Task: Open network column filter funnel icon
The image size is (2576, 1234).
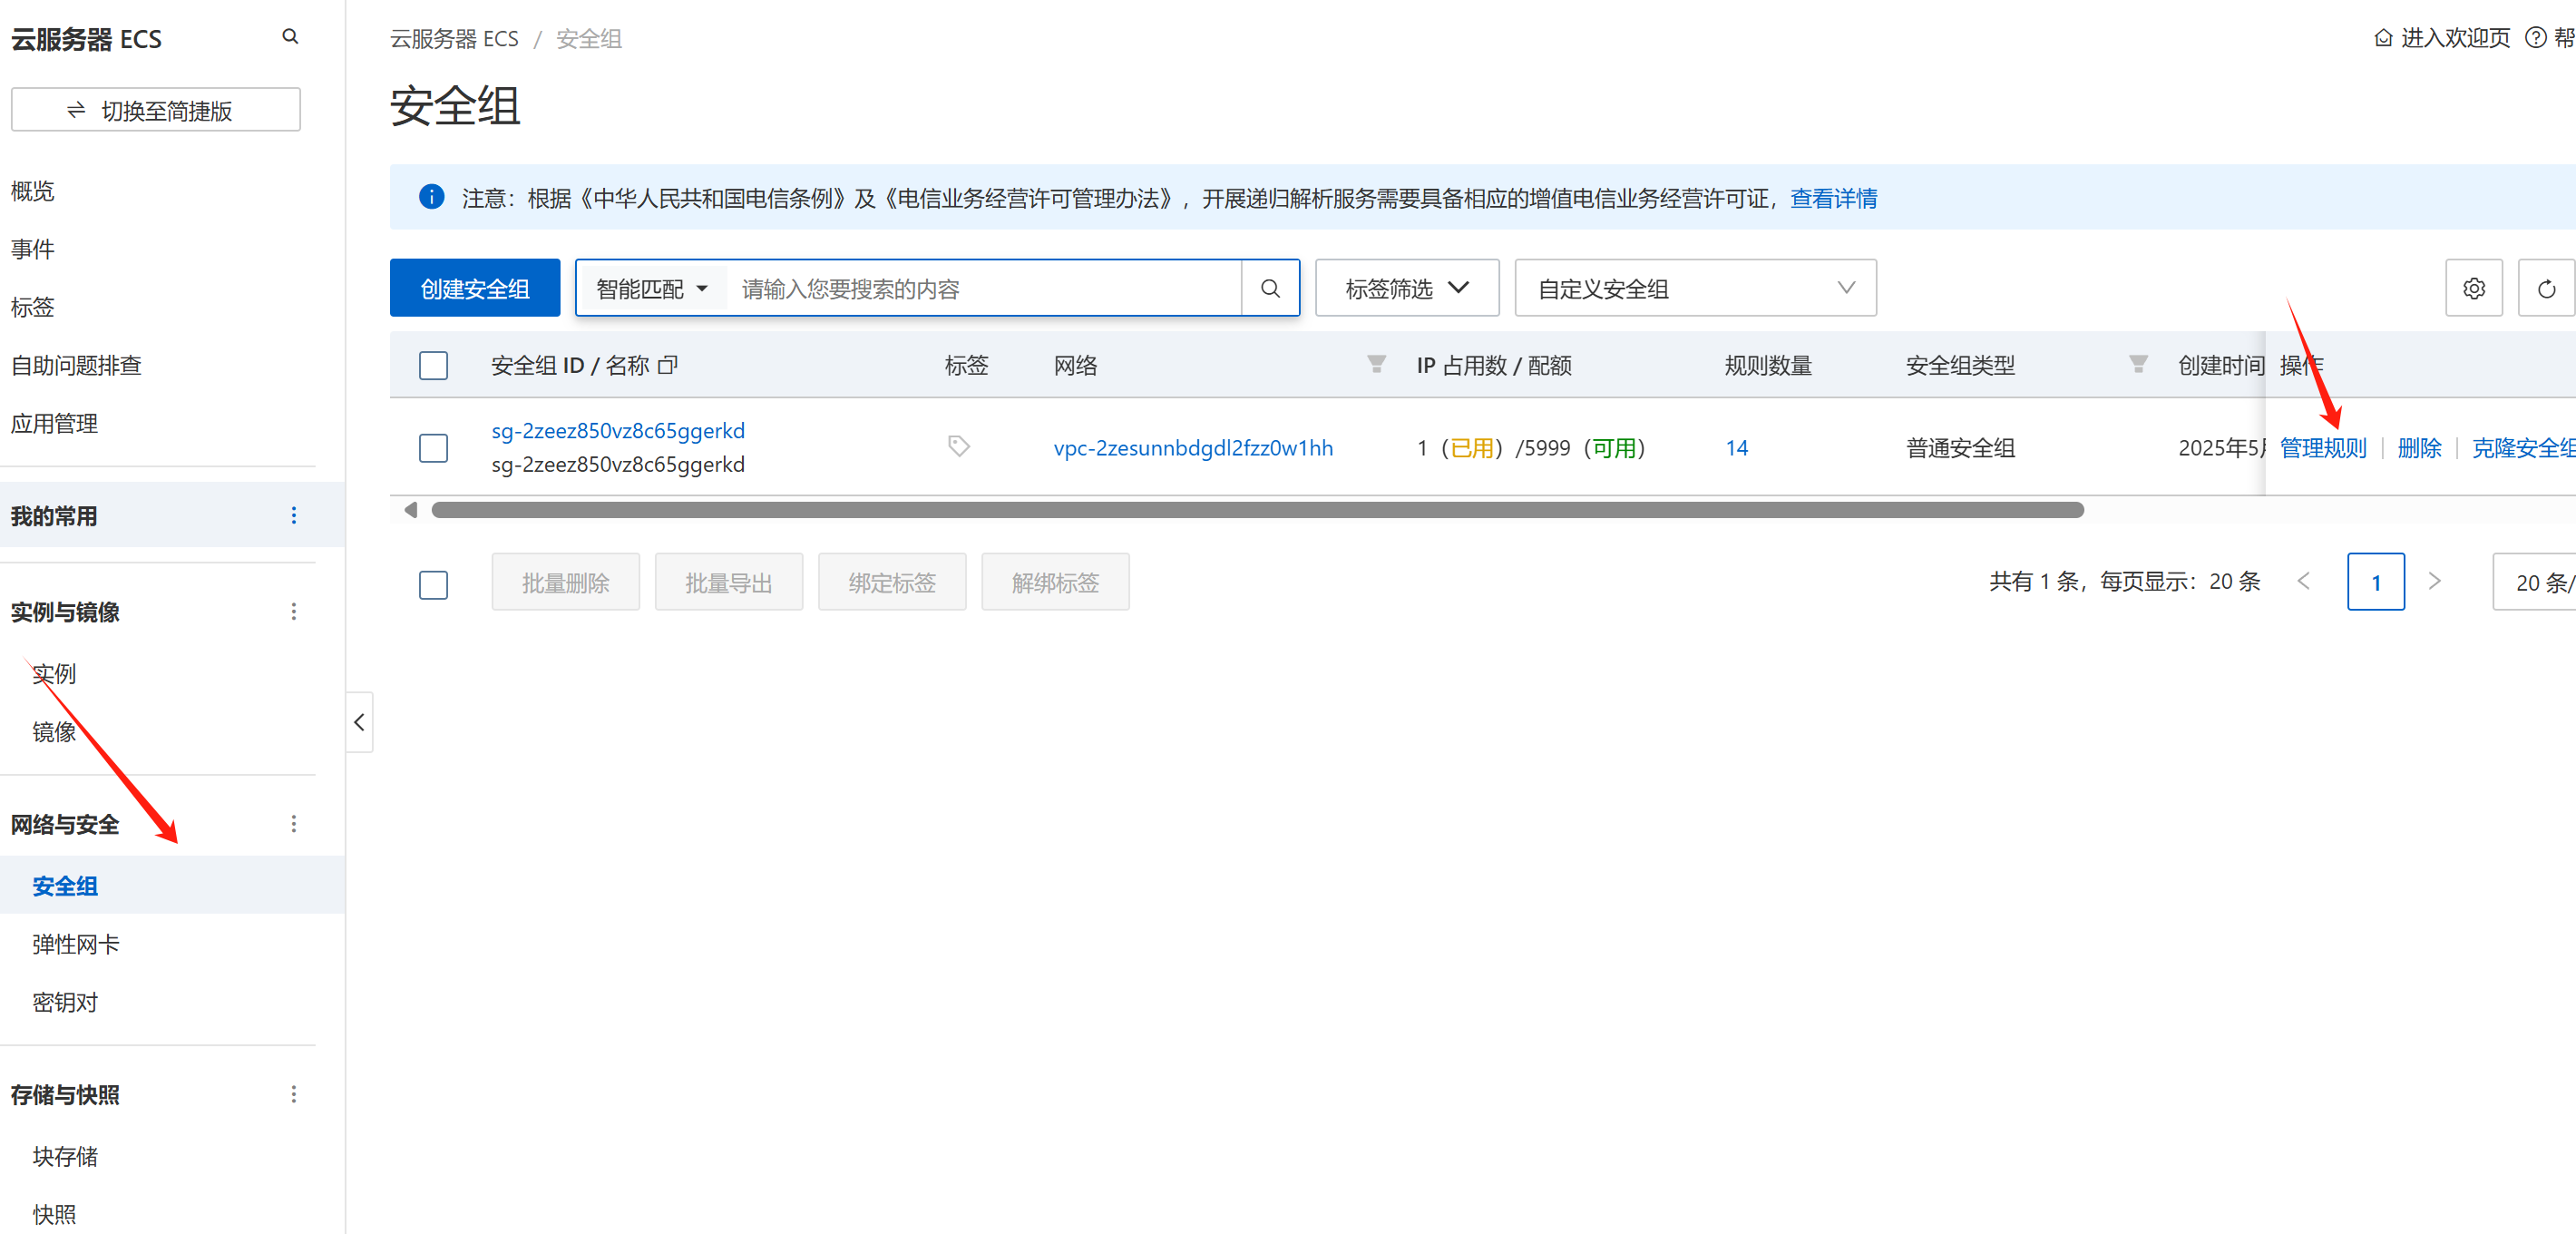Action: click(x=1376, y=364)
